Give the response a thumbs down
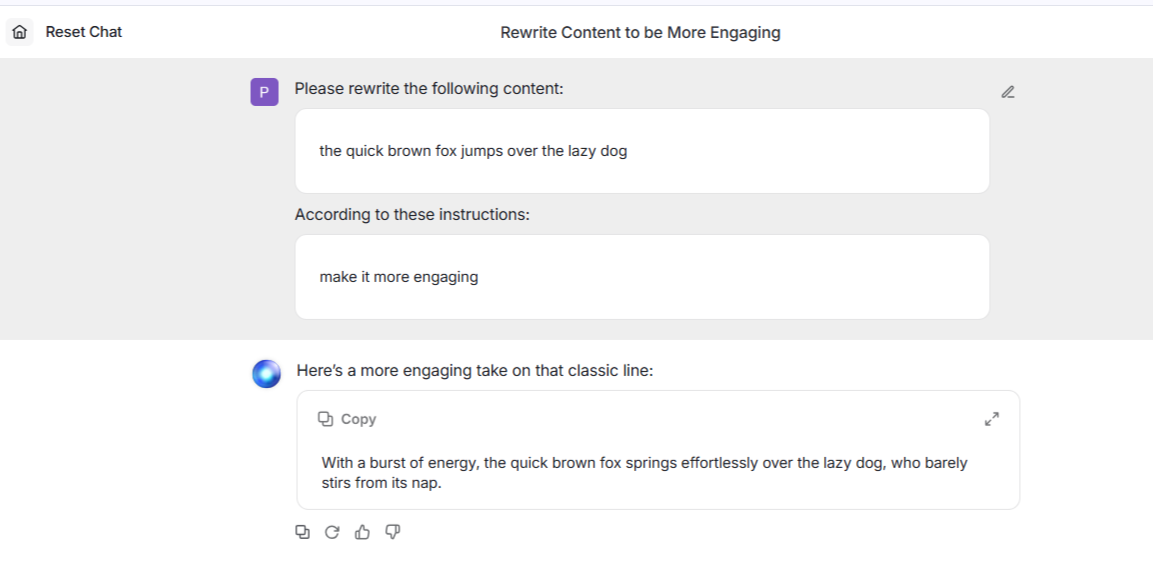 click(x=393, y=532)
